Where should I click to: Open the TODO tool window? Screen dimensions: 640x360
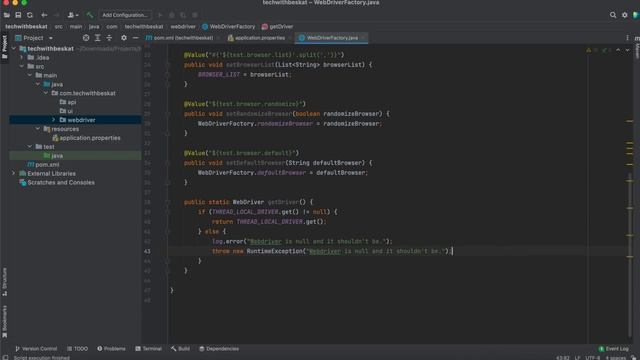(78, 349)
